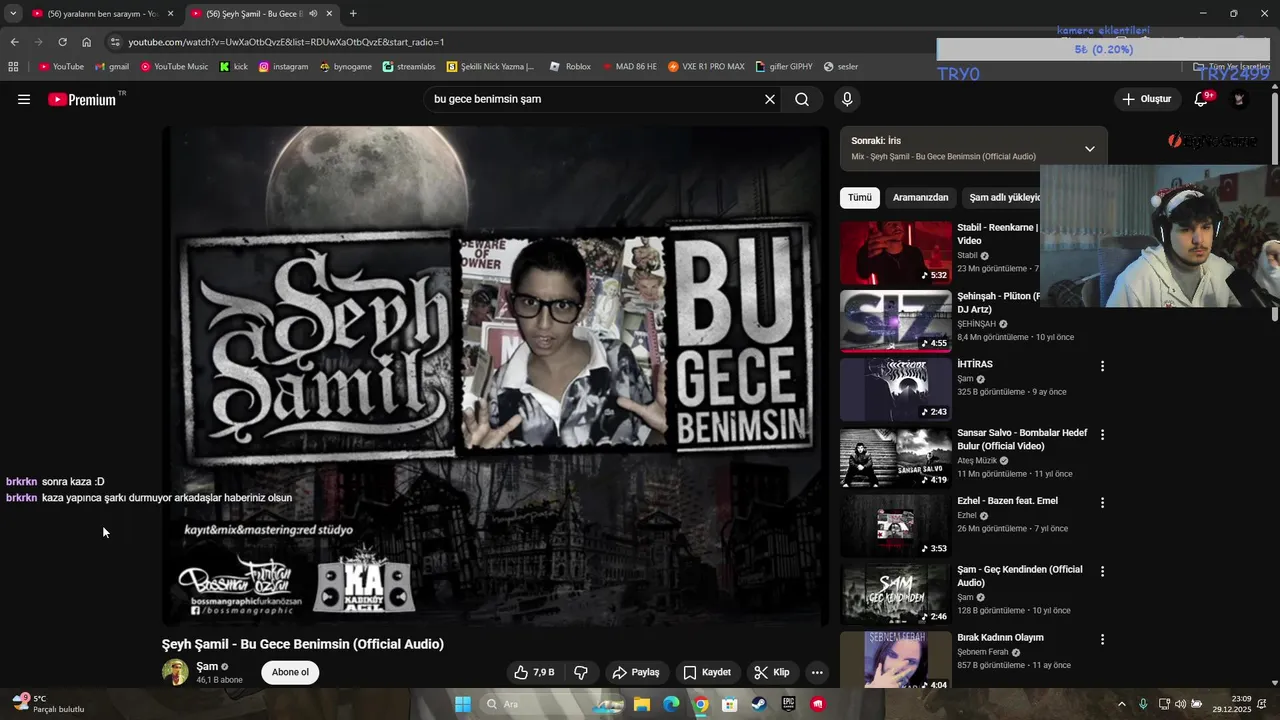1280x720 pixels.
Task: Launch File Explorer from the taskbar
Action: 642,704
